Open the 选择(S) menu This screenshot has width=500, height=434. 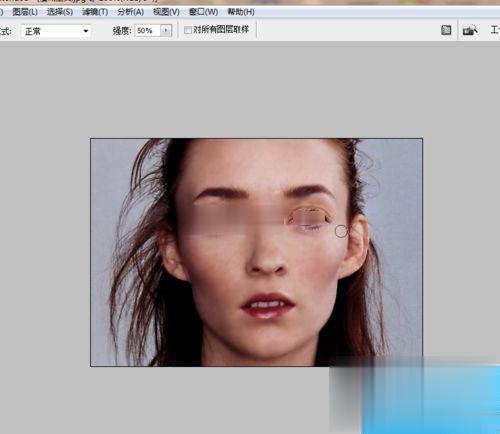click(60, 12)
